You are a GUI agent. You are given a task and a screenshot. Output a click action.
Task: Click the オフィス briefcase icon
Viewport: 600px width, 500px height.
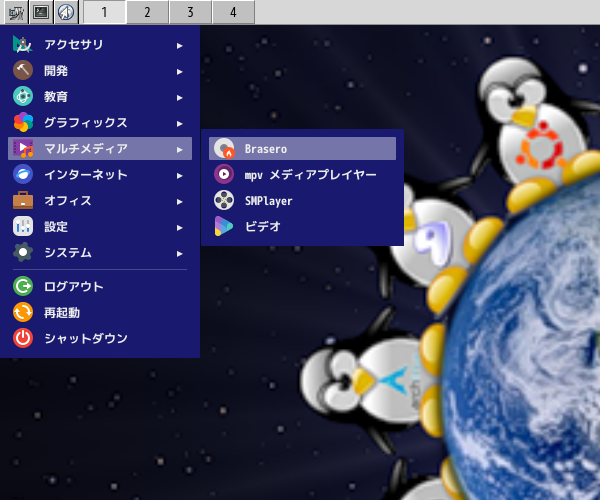click(23, 200)
